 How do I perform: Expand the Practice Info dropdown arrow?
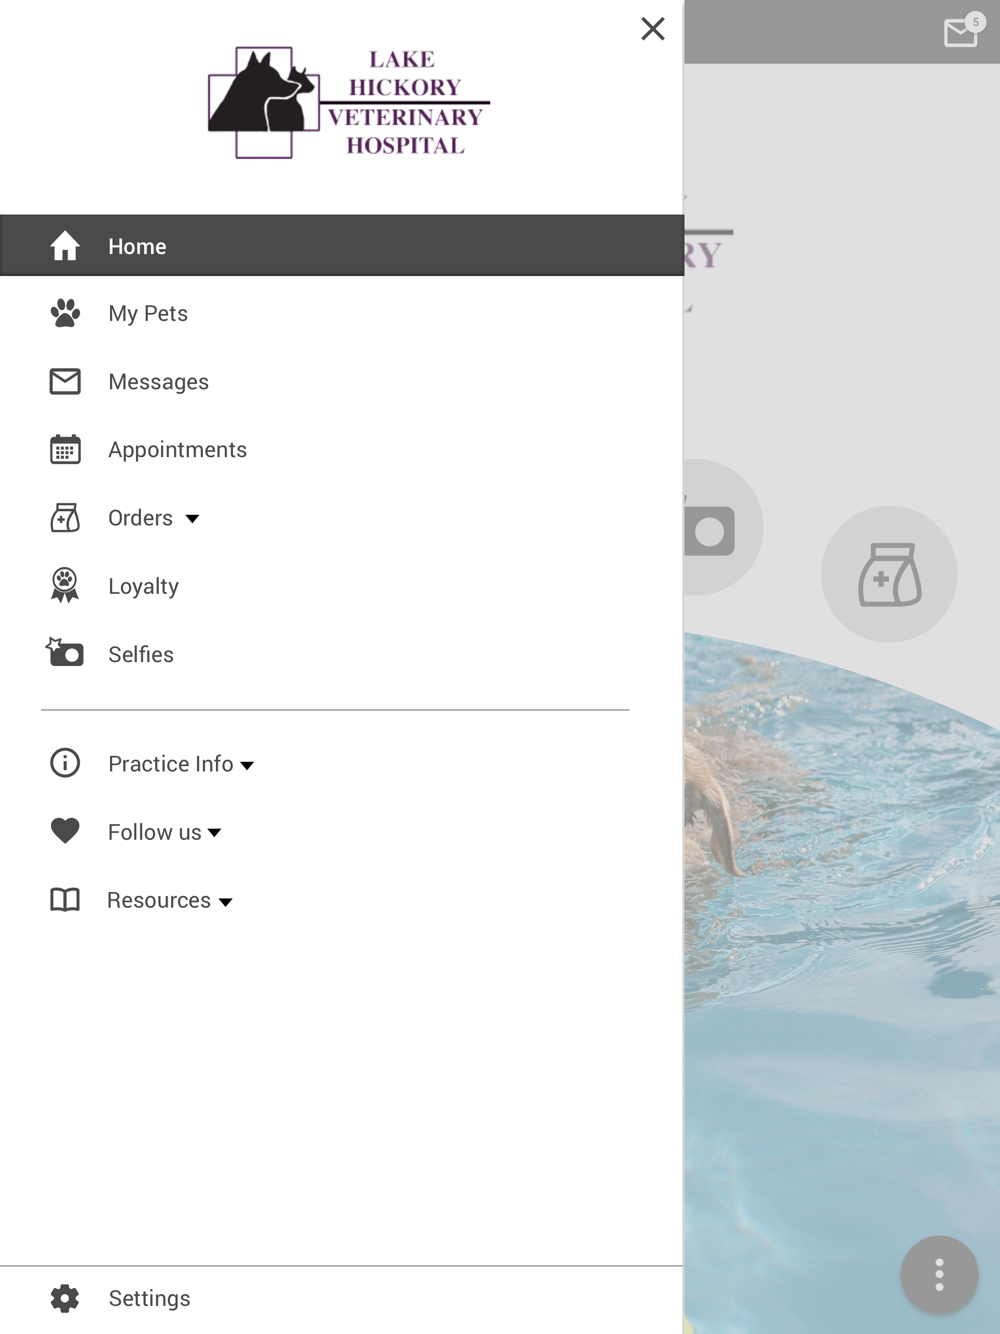[247, 766]
